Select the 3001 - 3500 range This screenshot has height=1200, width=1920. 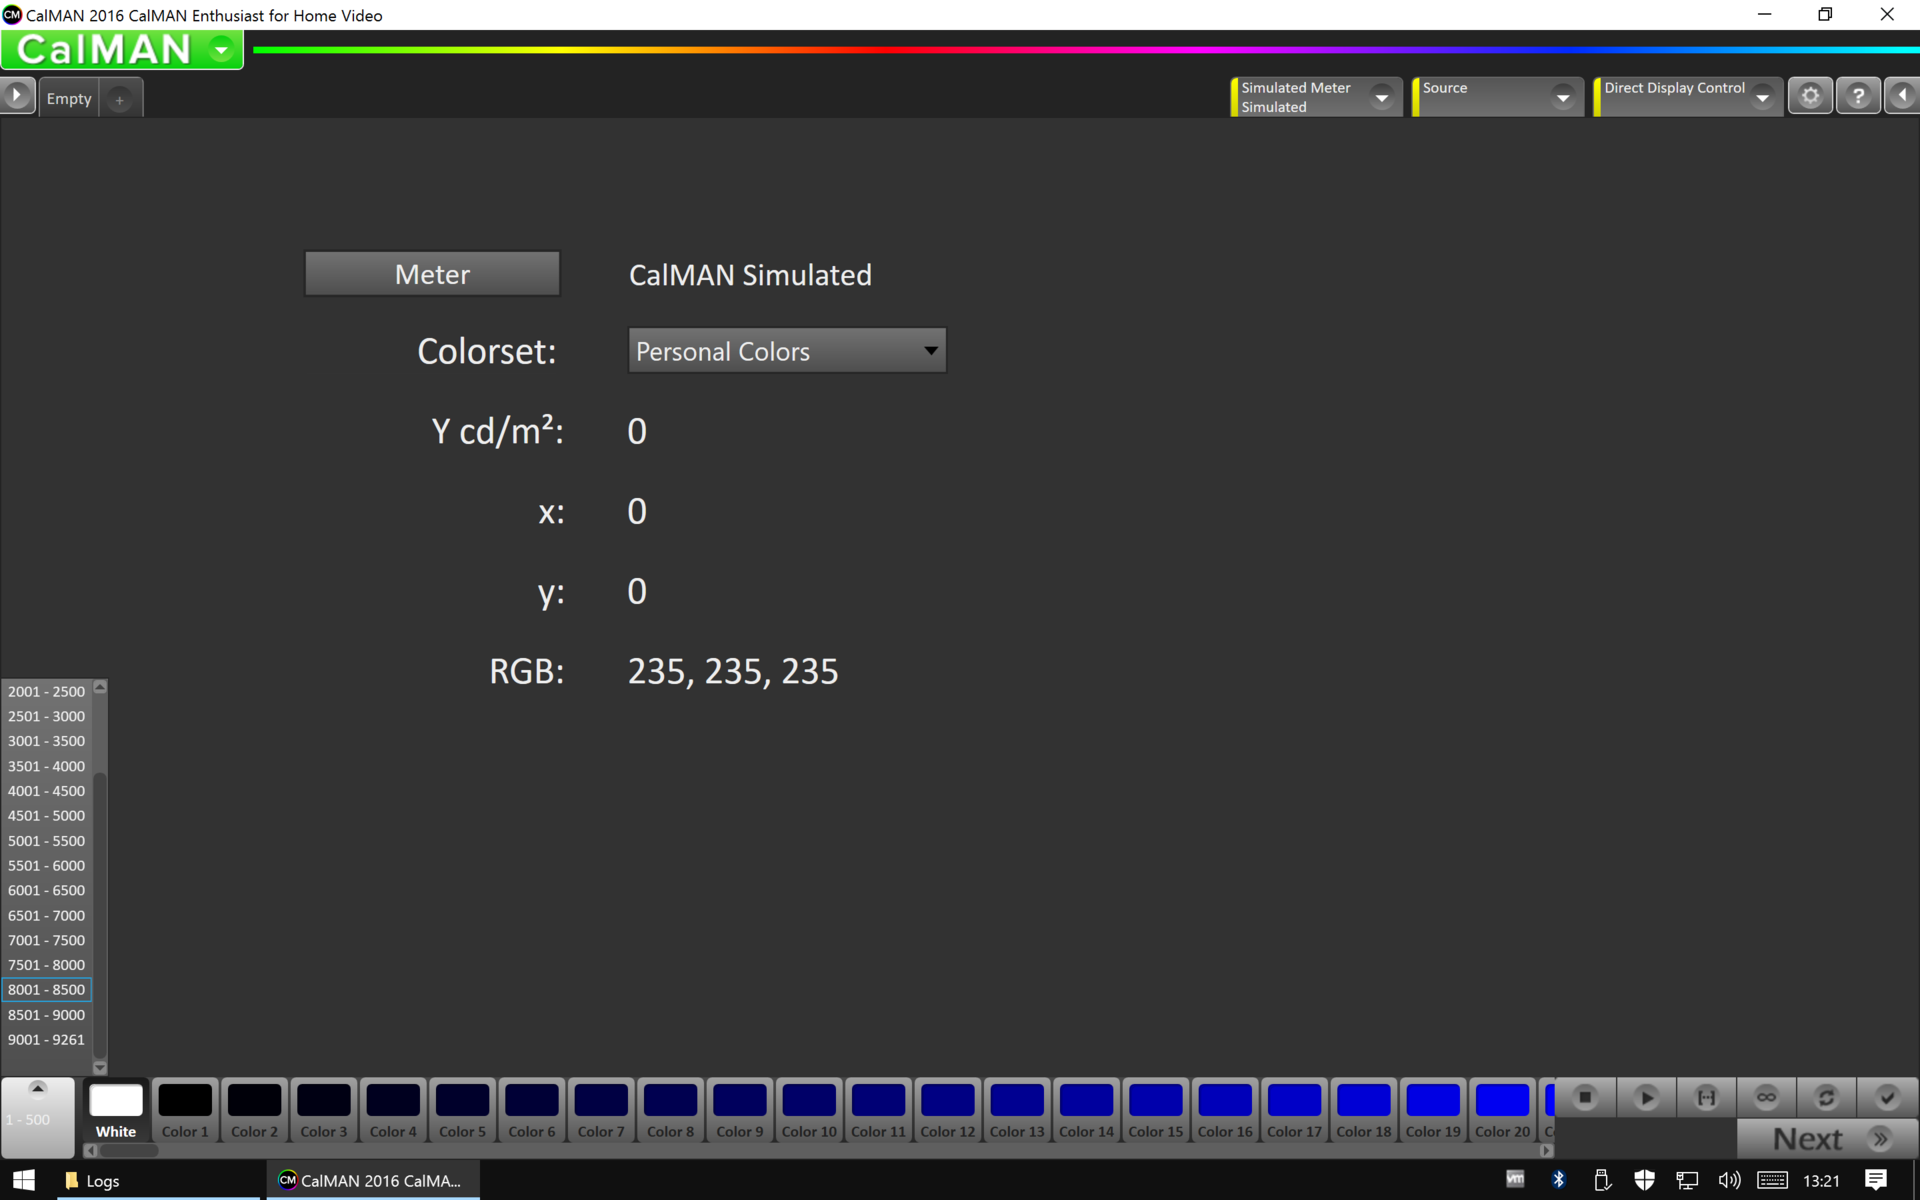[x=46, y=741]
